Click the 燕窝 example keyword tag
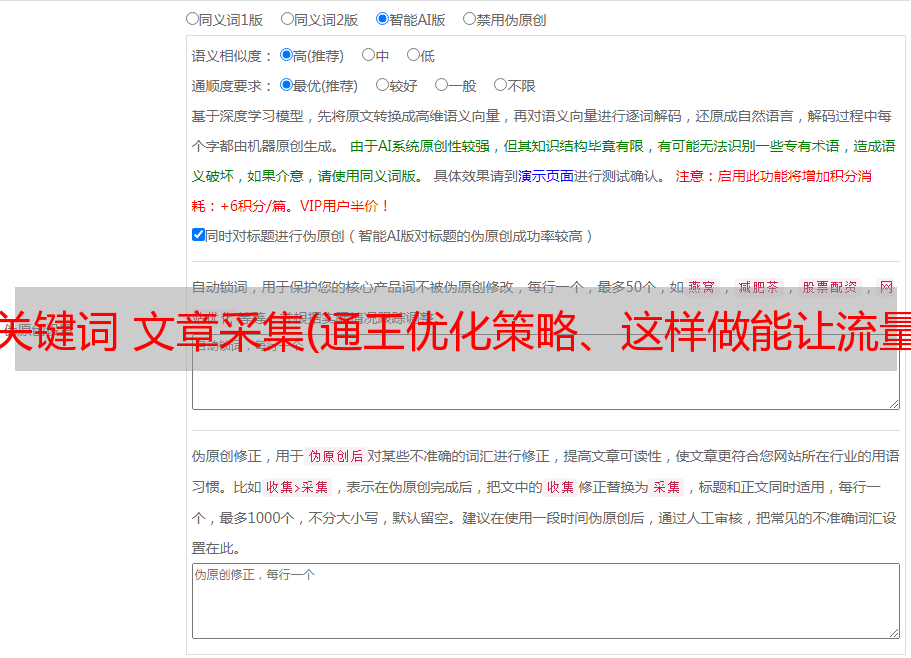This screenshot has height=658, width=911. point(701,287)
